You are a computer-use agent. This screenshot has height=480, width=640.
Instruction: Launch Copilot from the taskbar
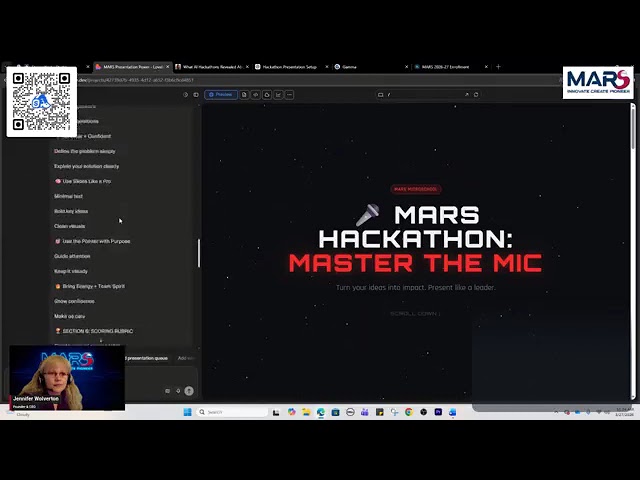pos(291,412)
